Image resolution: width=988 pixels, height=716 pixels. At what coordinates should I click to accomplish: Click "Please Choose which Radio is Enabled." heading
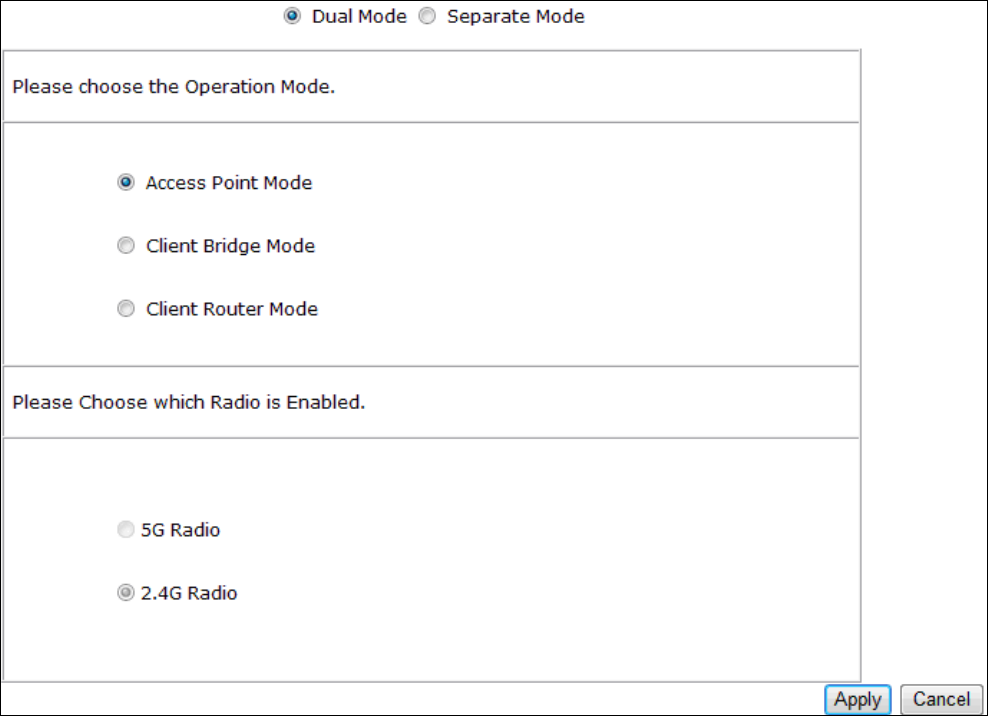(x=189, y=403)
